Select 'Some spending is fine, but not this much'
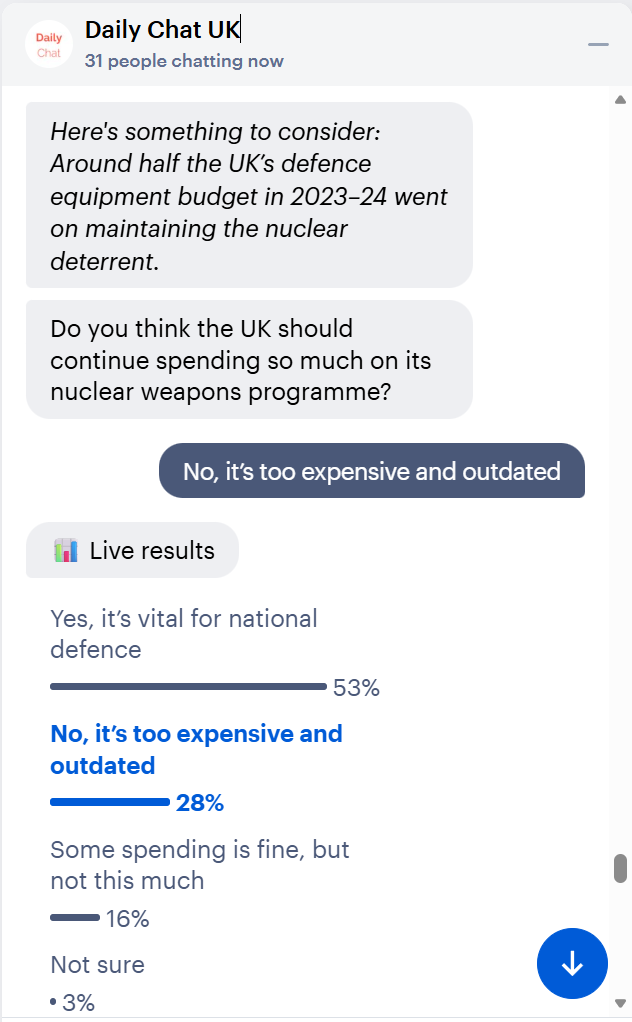Screen dimensions: 632x1022 coord(199,865)
